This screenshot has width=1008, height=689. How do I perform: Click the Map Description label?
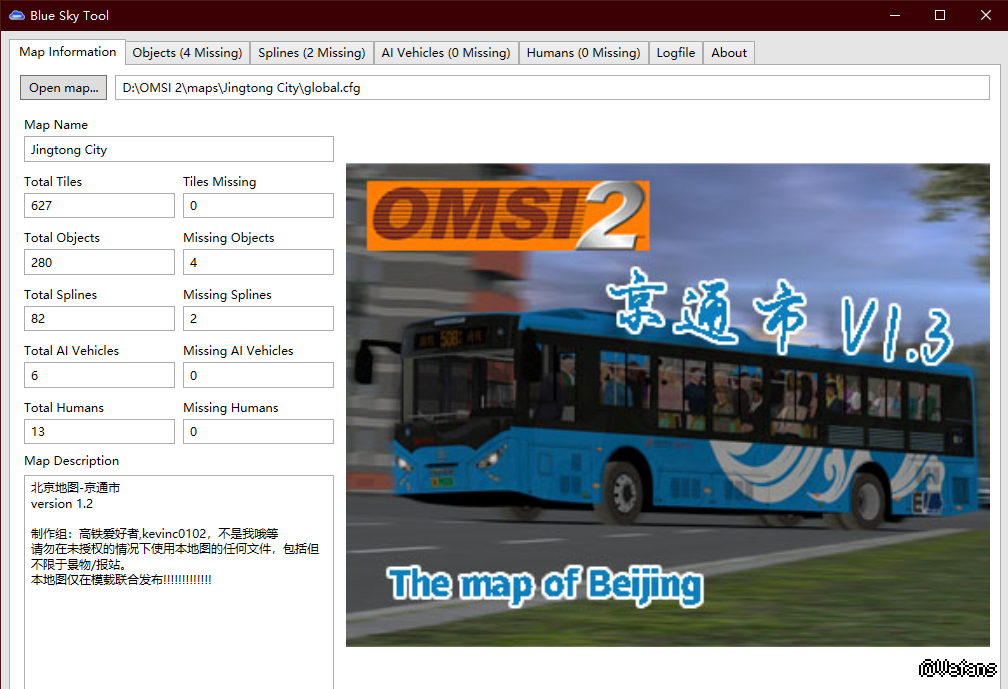71,461
